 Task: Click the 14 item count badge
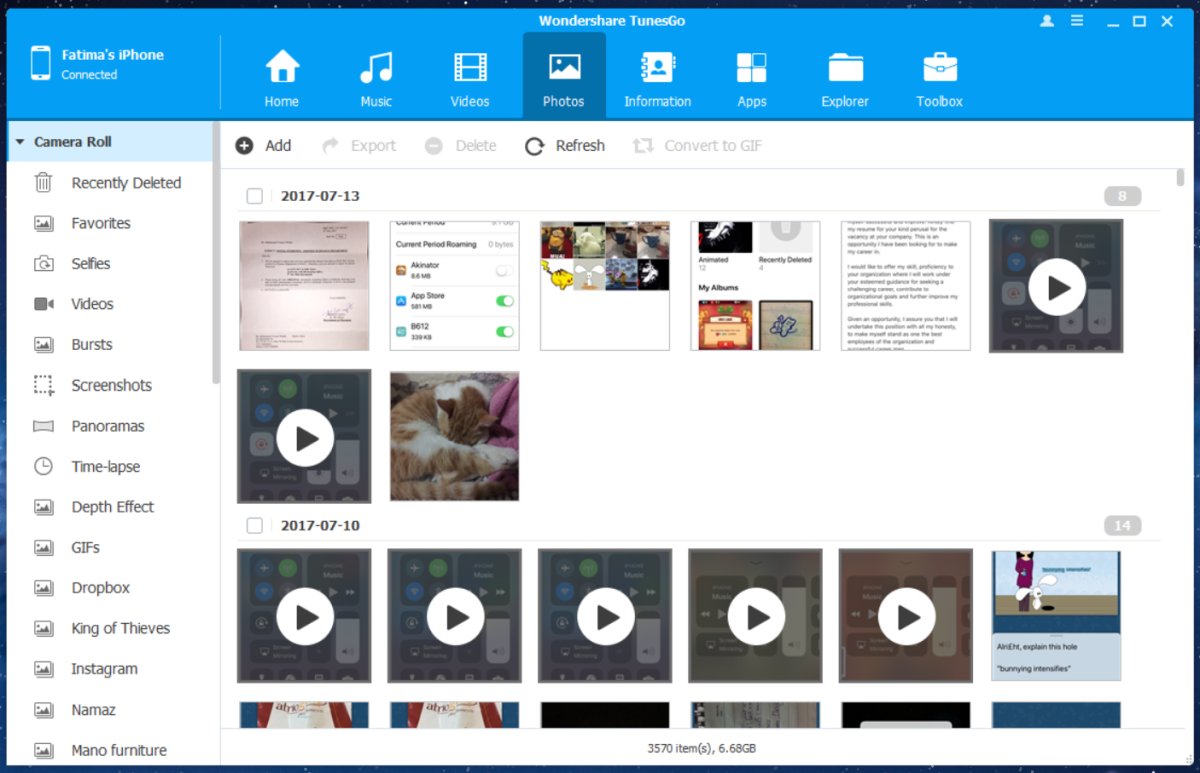1123,526
